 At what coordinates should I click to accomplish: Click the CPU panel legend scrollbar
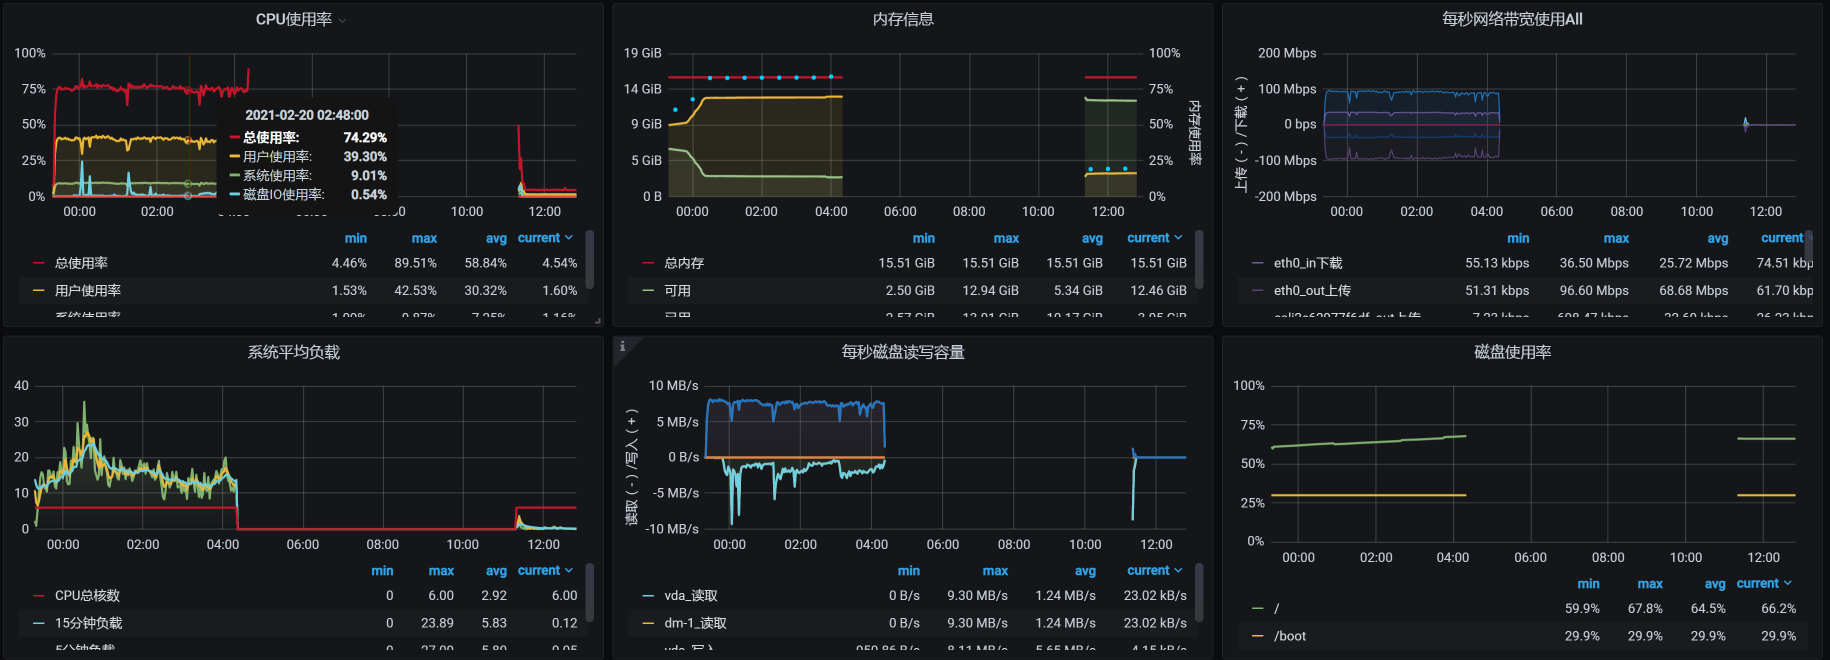(x=589, y=260)
